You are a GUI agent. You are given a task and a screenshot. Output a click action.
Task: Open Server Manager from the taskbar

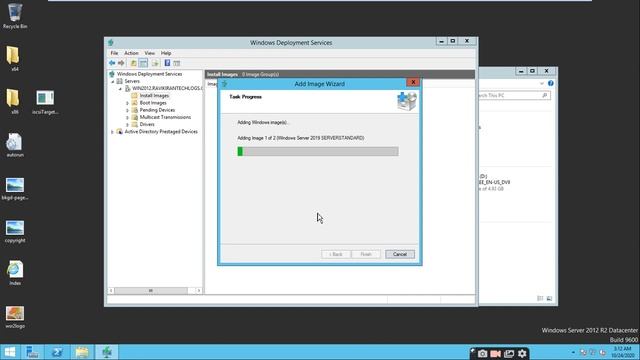click(x=32, y=352)
